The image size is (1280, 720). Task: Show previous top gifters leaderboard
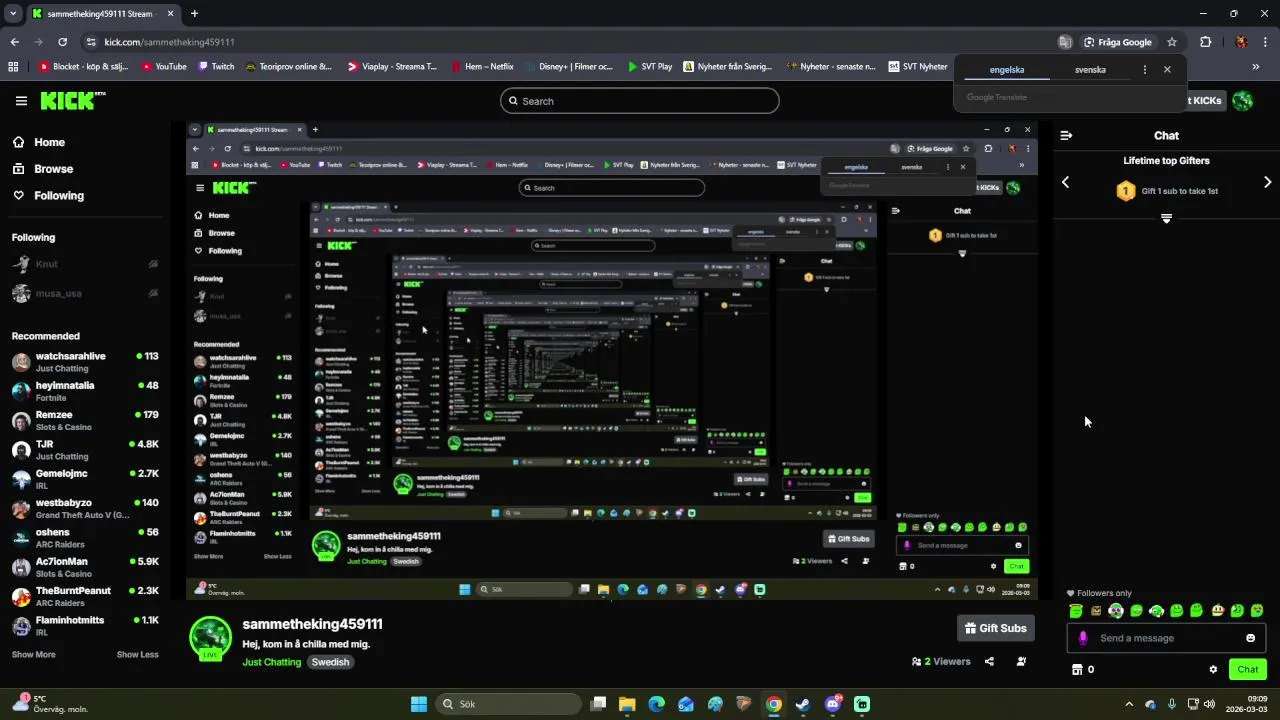(x=1065, y=182)
